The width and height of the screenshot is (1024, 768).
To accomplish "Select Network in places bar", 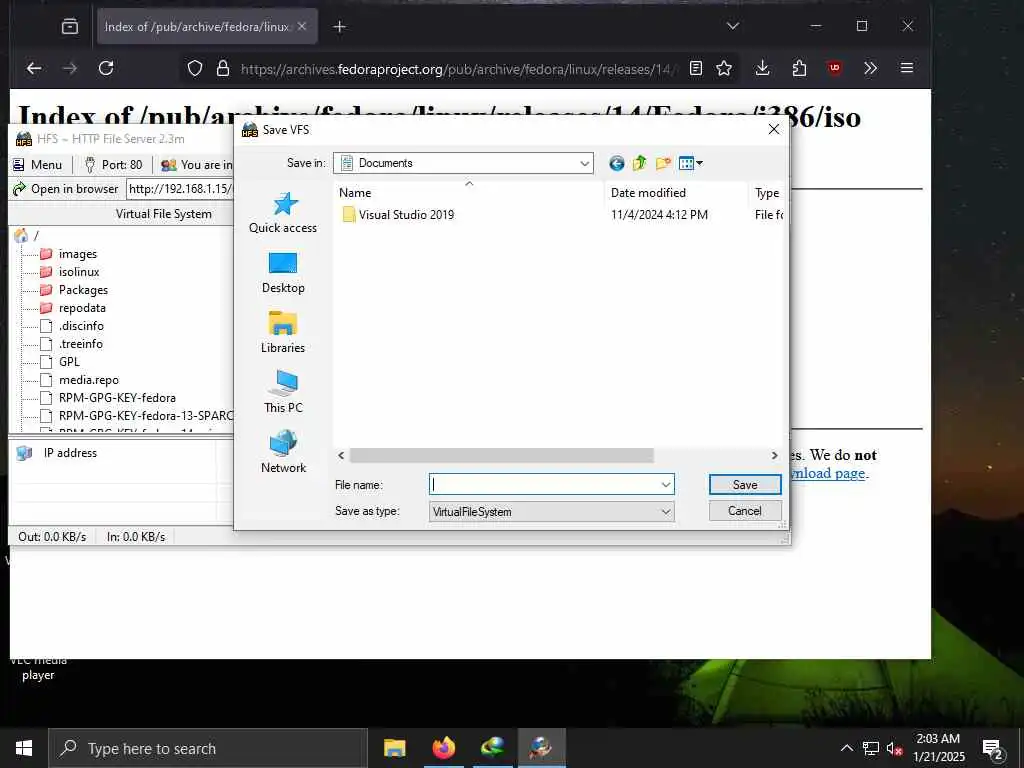I will pos(283,452).
